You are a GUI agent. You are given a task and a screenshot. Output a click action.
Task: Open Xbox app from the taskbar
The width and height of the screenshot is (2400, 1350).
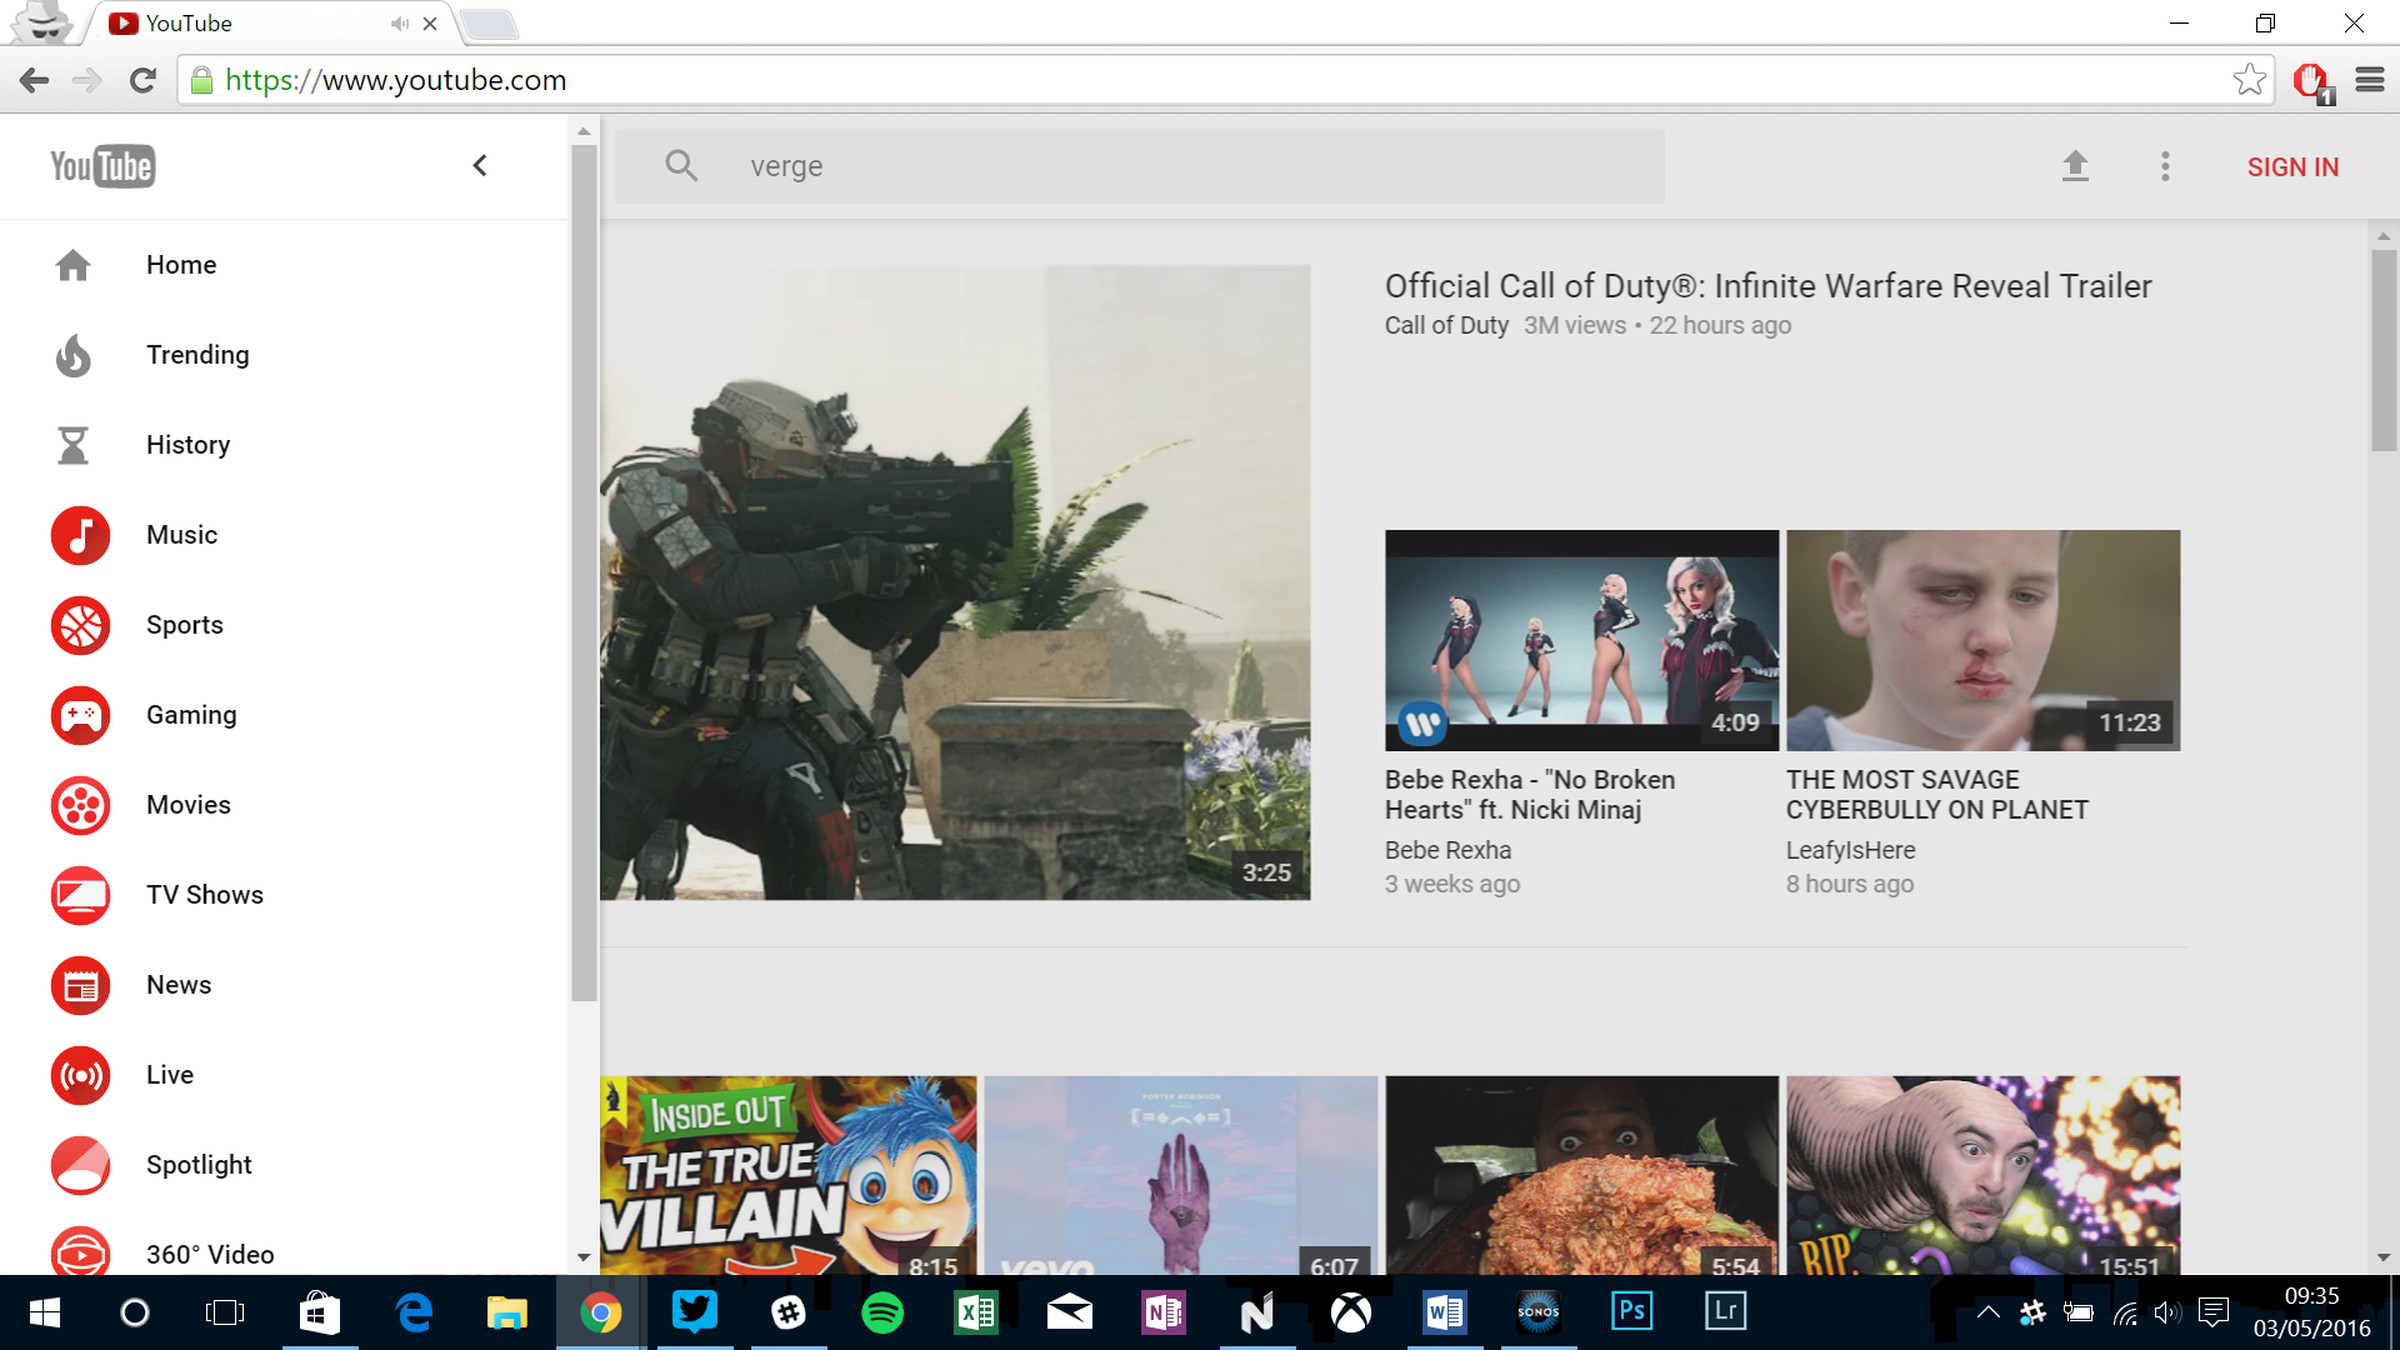[1350, 1312]
